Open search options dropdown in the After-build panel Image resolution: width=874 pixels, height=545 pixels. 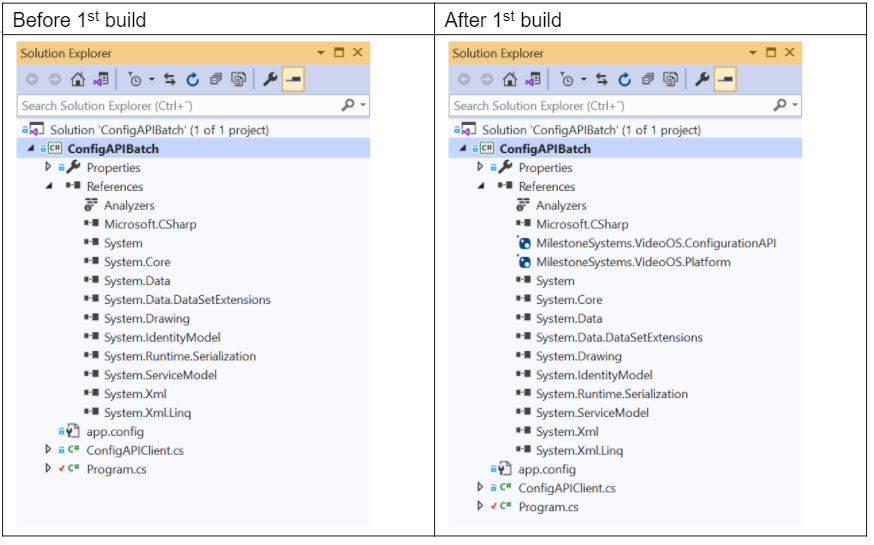click(x=795, y=105)
